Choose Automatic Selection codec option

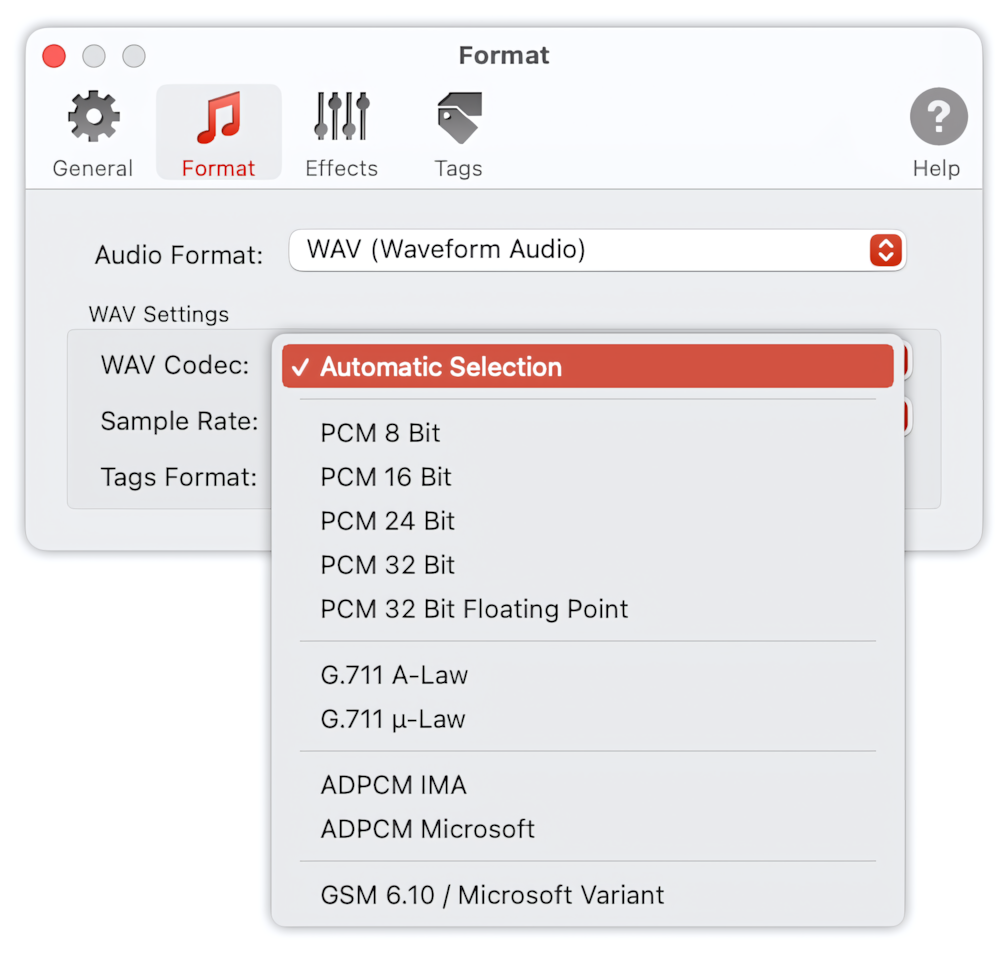point(588,366)
